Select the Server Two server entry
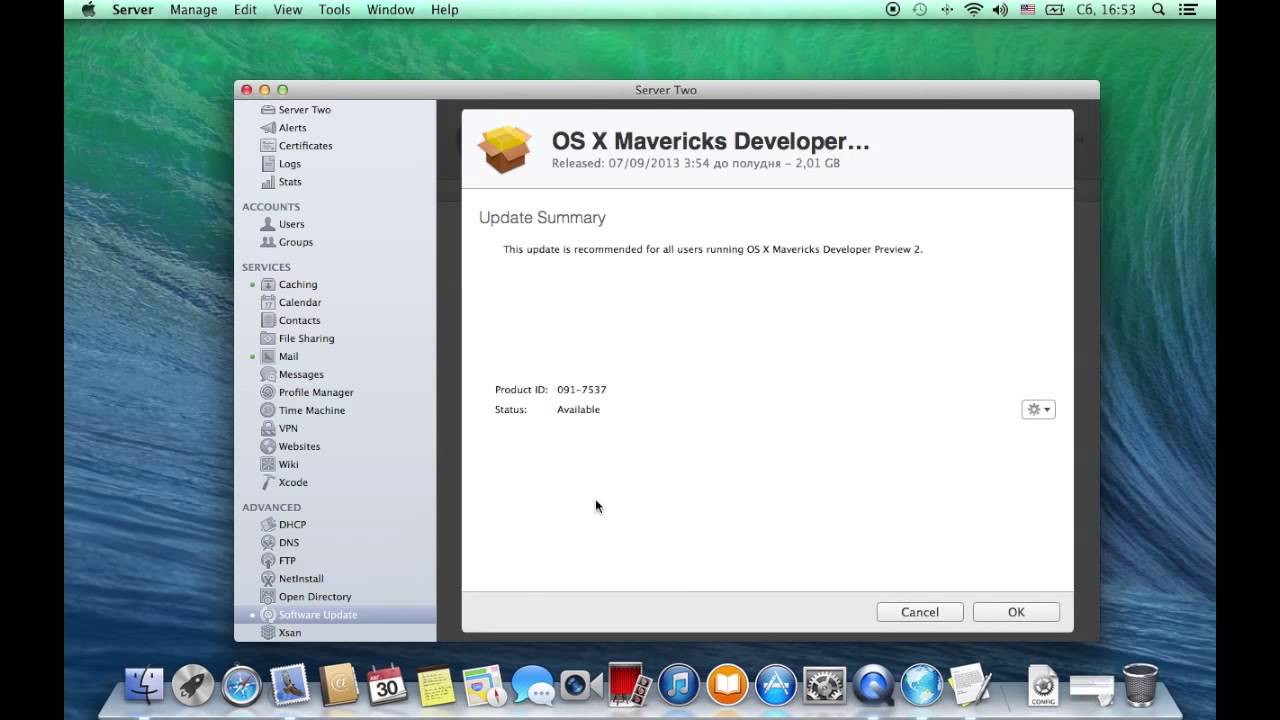 (x=295, y=110)
